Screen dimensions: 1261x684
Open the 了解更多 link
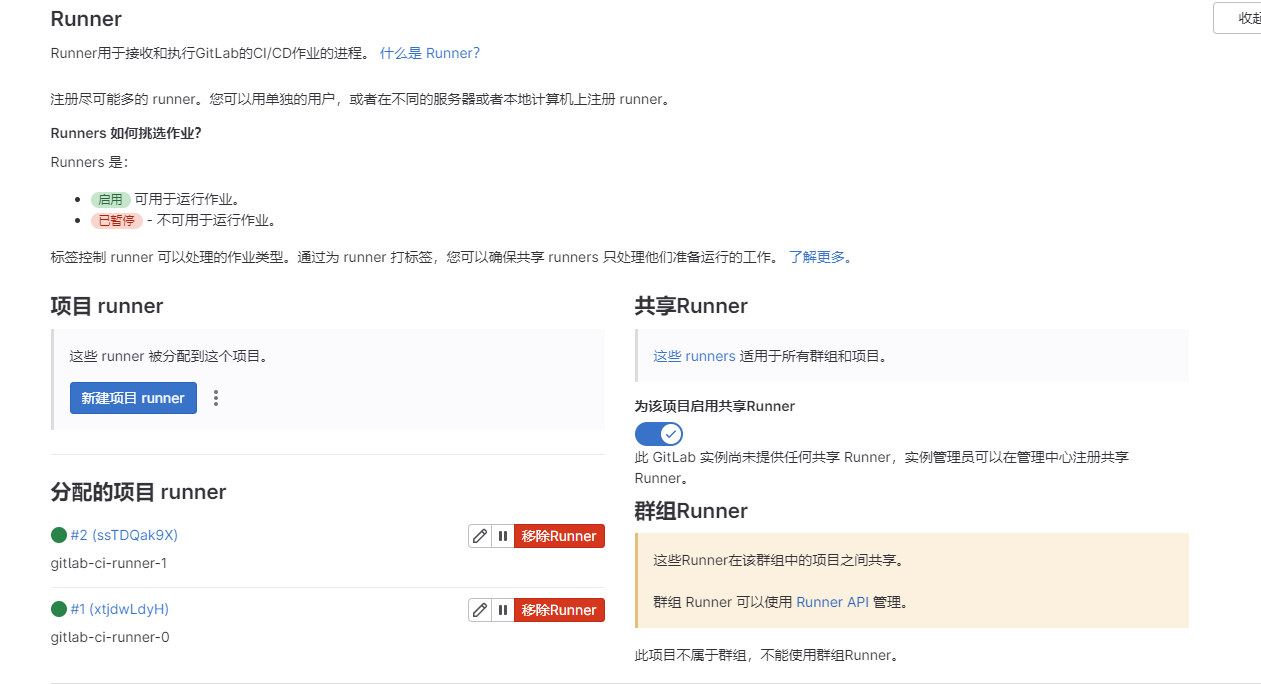coord(820,257)
